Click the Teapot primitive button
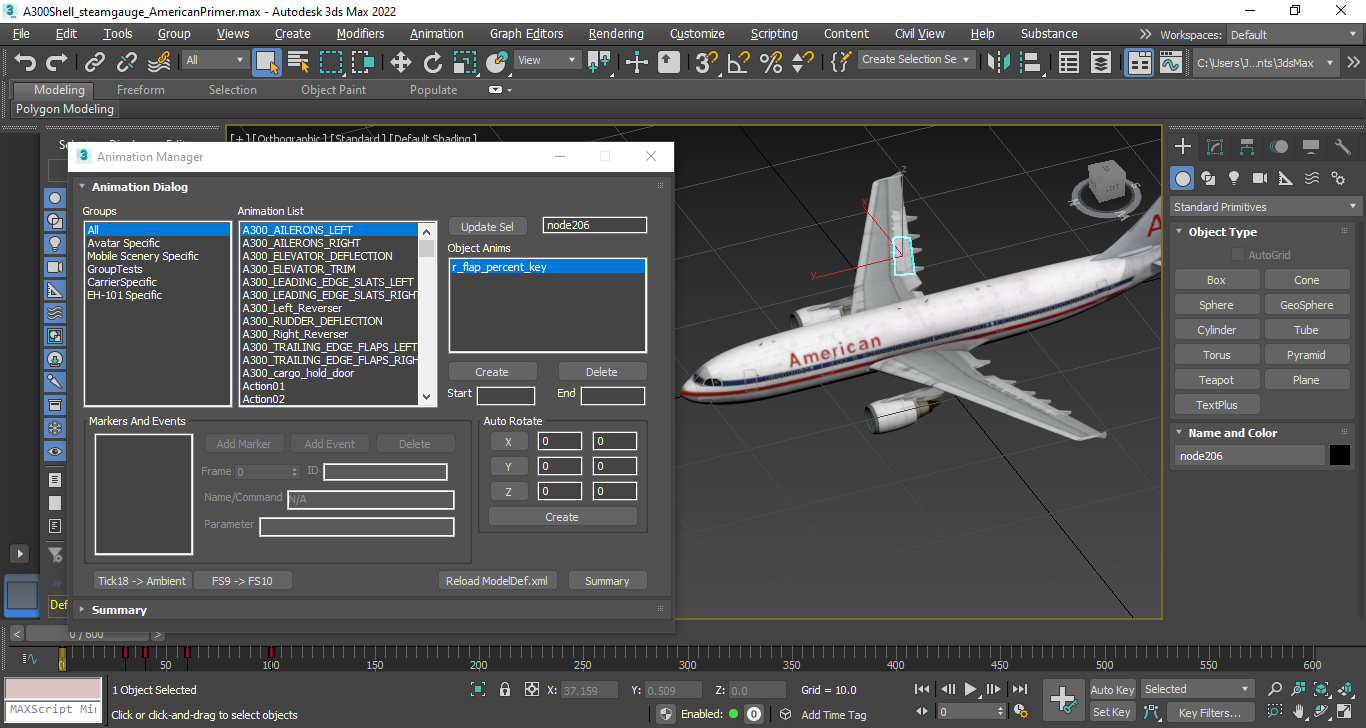 pos(1216,380)
